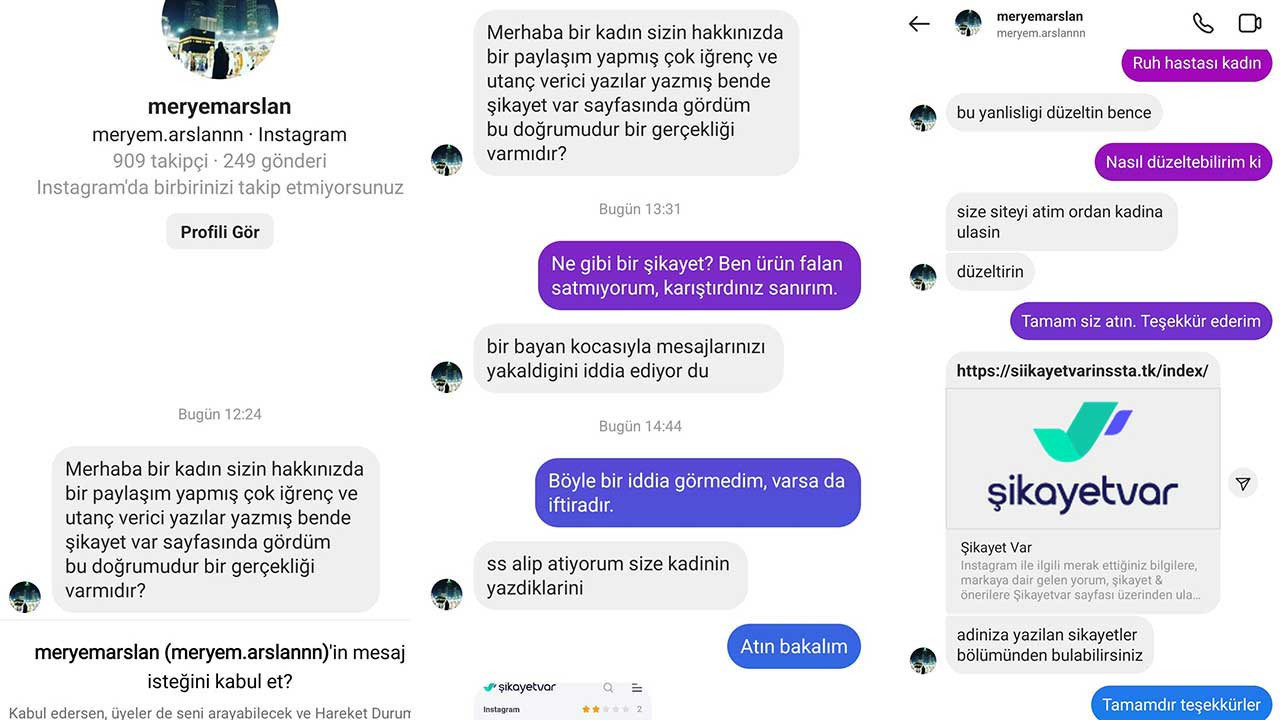This screenshot has width=1280, height=720.
Task: Tap the 'Nasıl düzeltebilirim ki' message
Action: (x=1183, y=162)
